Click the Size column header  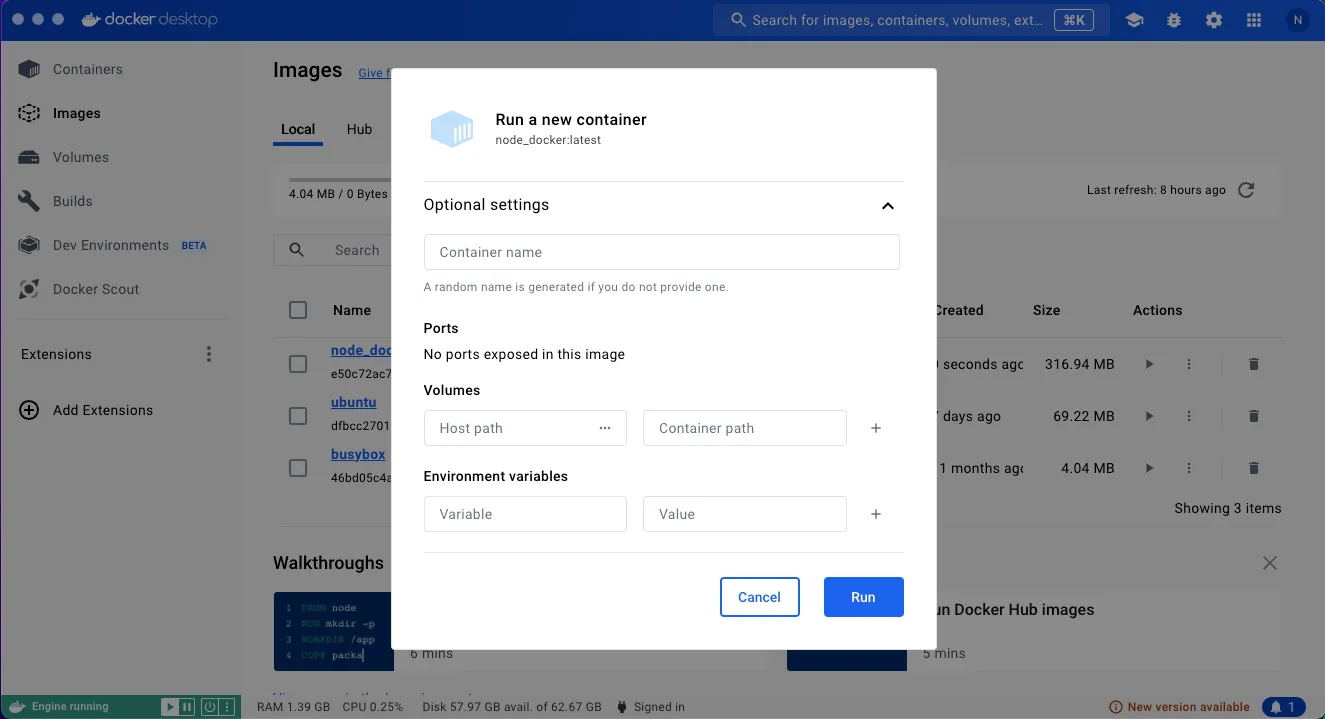tap(1046, 310)
